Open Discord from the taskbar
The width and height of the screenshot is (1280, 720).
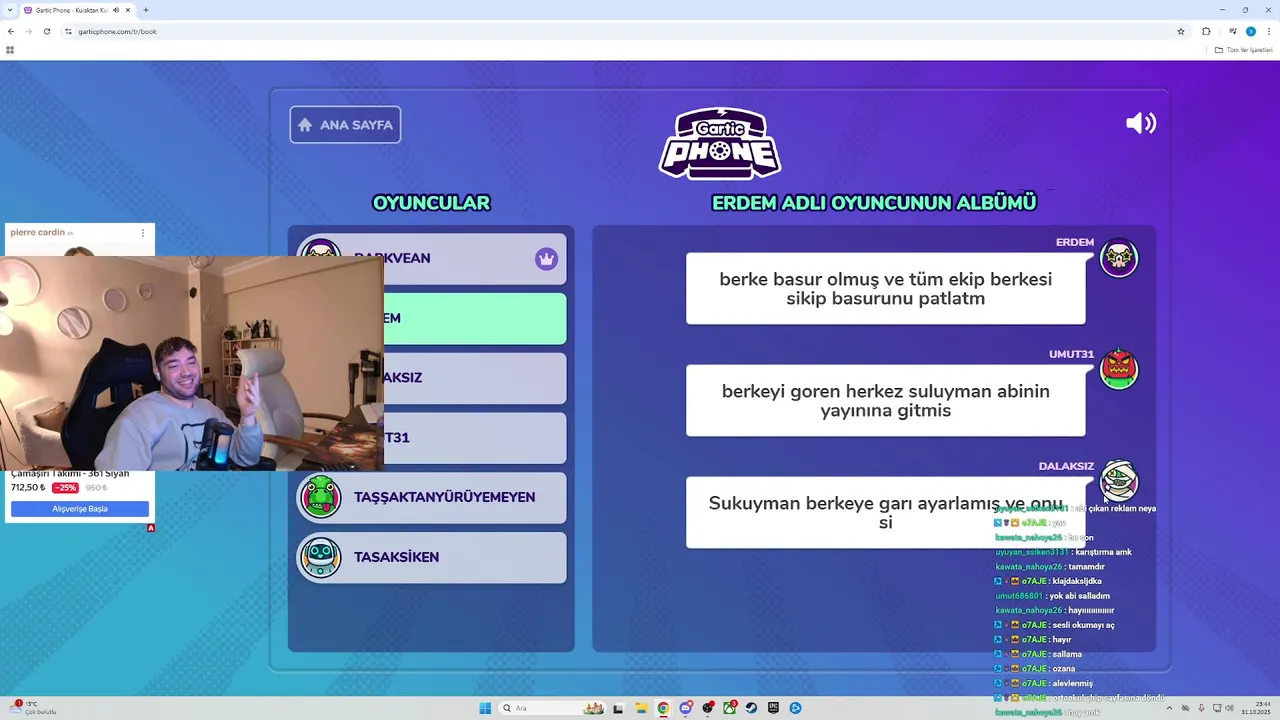686,708
